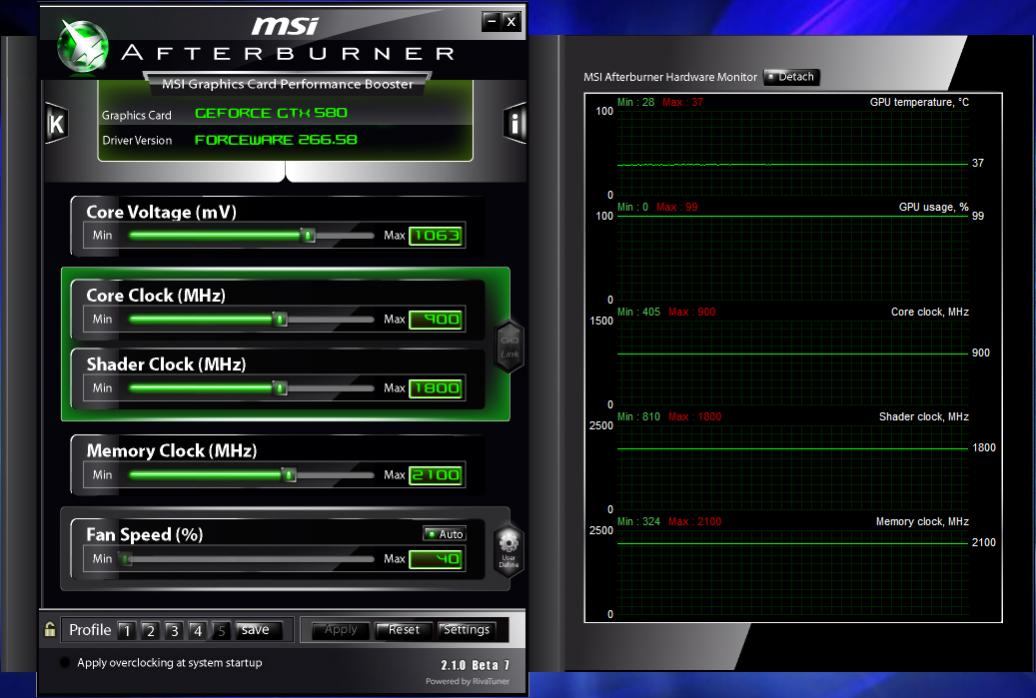Viewport: 1036px width, 698px height.
Task: Click the GPU usage current value 99
Action: tap(978, 216)
